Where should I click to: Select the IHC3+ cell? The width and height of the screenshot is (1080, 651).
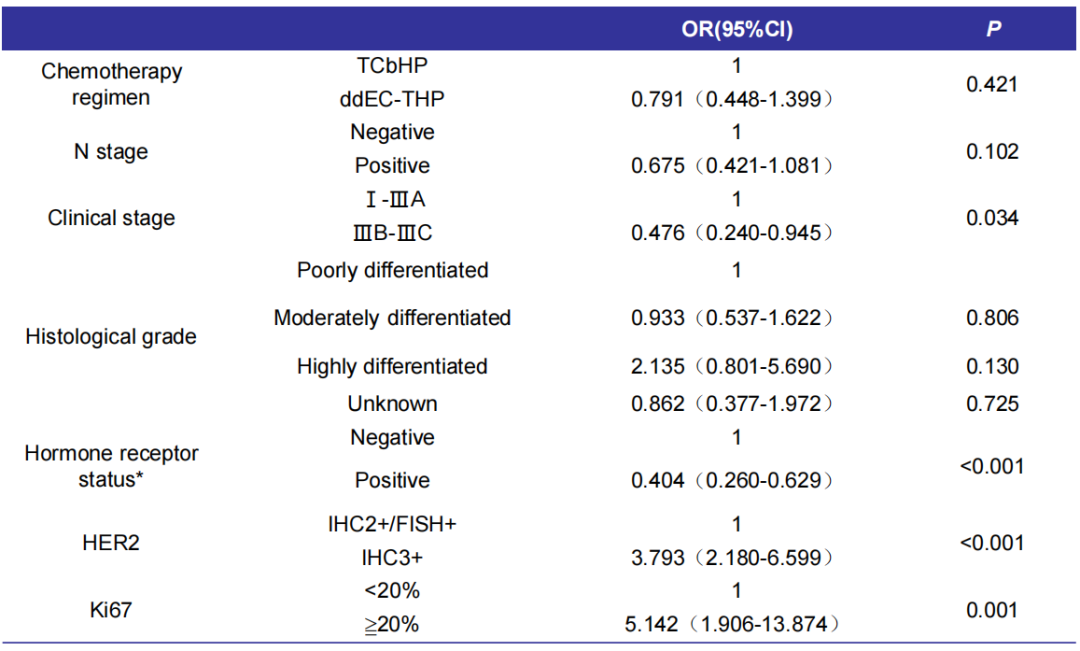pos(392,557)
